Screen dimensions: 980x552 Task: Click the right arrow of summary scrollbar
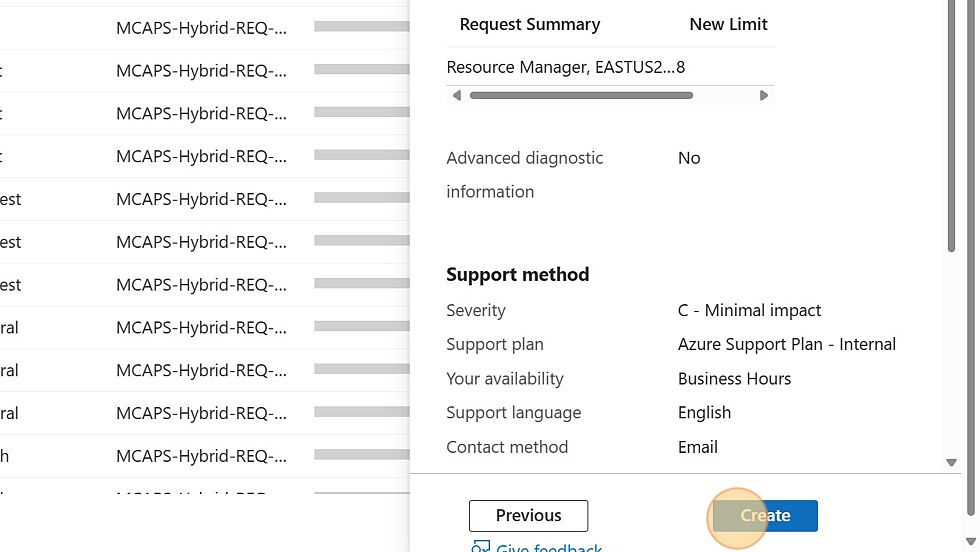(763, 96)
